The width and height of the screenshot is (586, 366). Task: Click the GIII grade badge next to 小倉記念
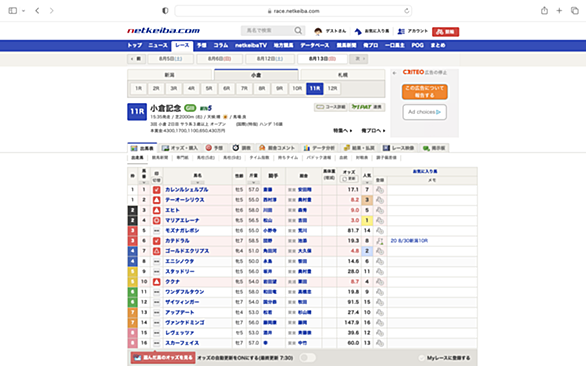[x=190, y=108]
